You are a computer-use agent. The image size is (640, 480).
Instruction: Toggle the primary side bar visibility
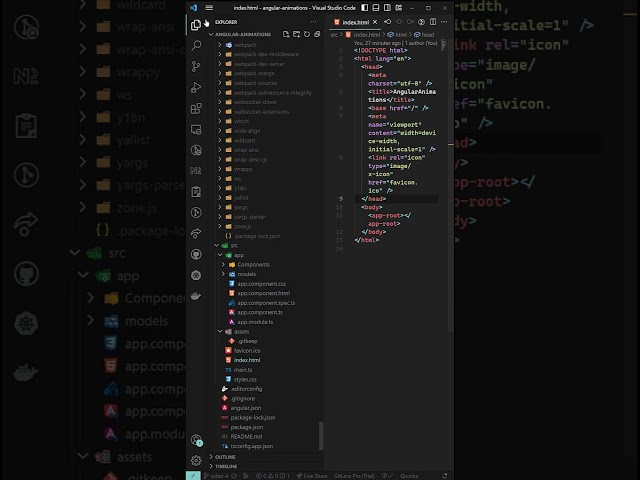(364, 8)
